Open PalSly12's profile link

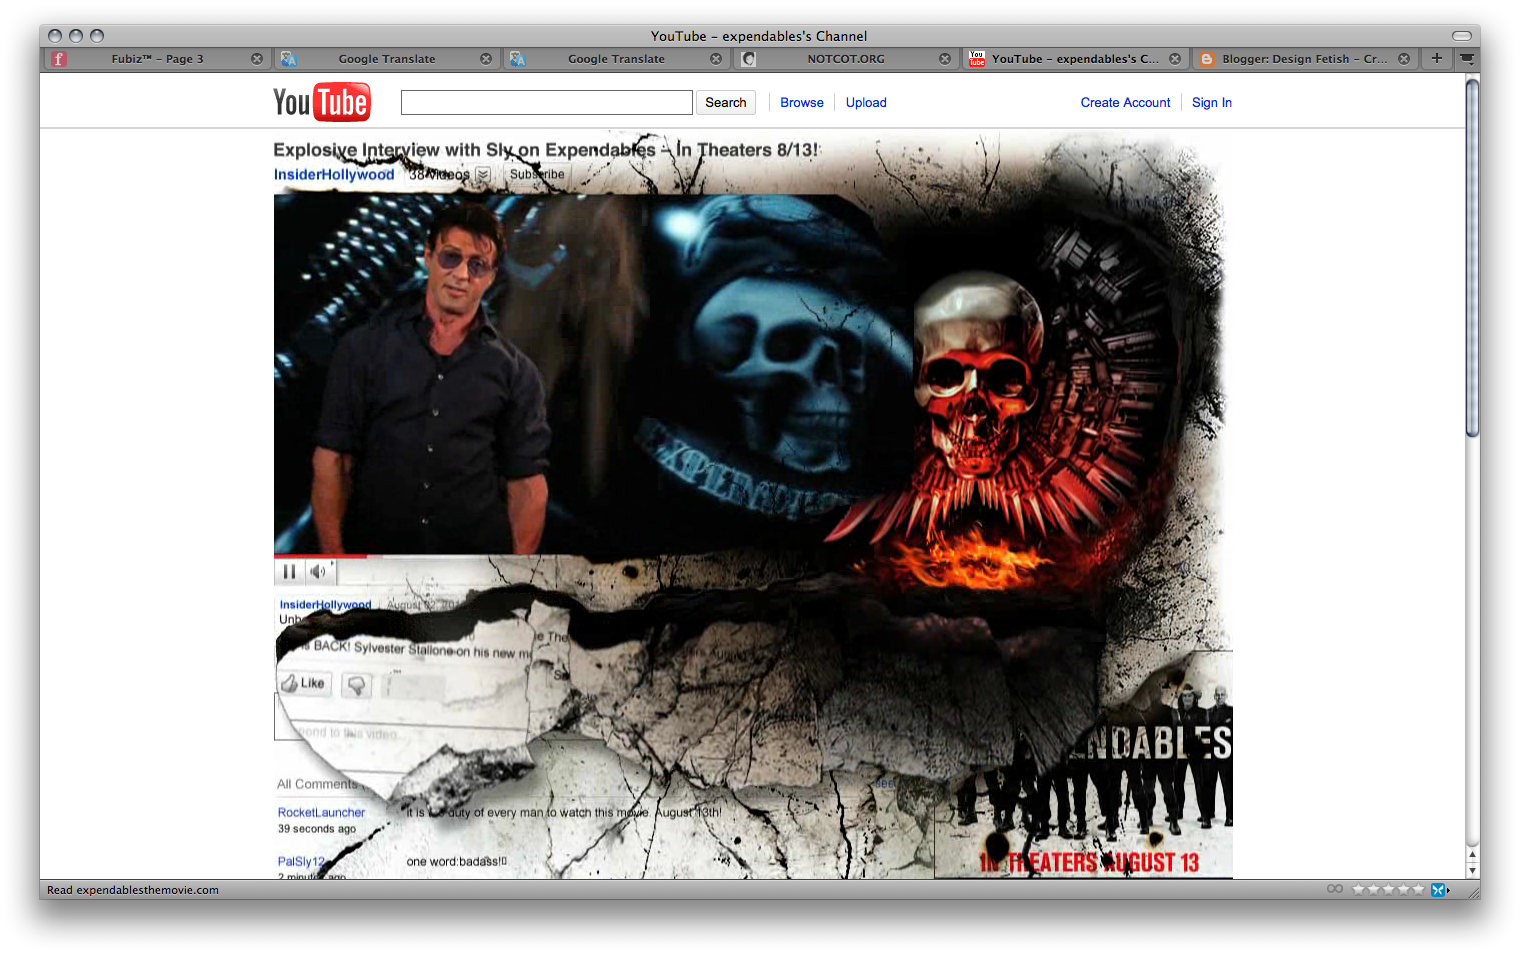pyautogui.click(x=301, y=861)
